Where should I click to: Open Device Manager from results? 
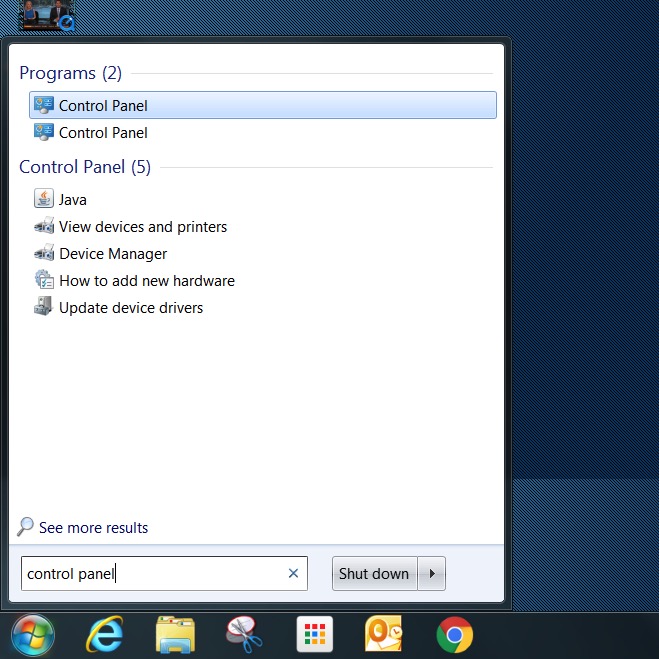pos(113,253)
